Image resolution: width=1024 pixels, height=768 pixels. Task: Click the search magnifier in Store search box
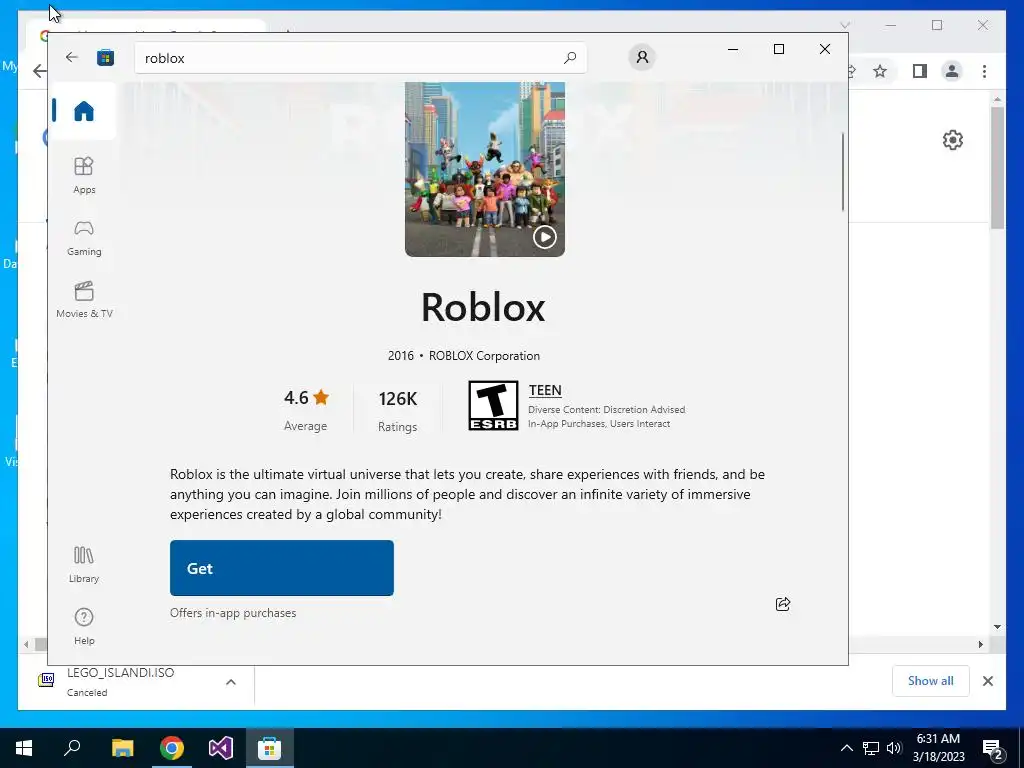(x=570, y=57)
